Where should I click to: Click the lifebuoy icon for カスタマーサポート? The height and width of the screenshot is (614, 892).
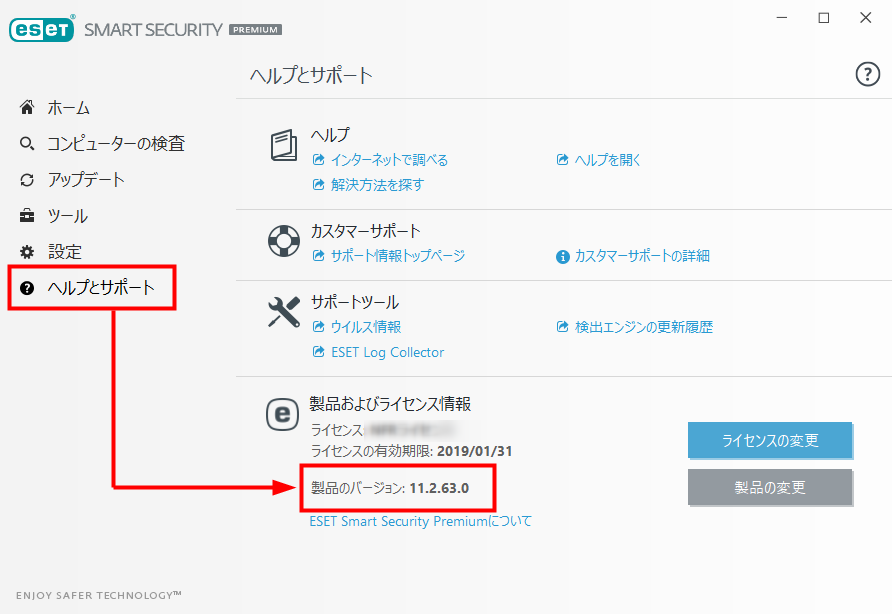(x=284, y=241)
